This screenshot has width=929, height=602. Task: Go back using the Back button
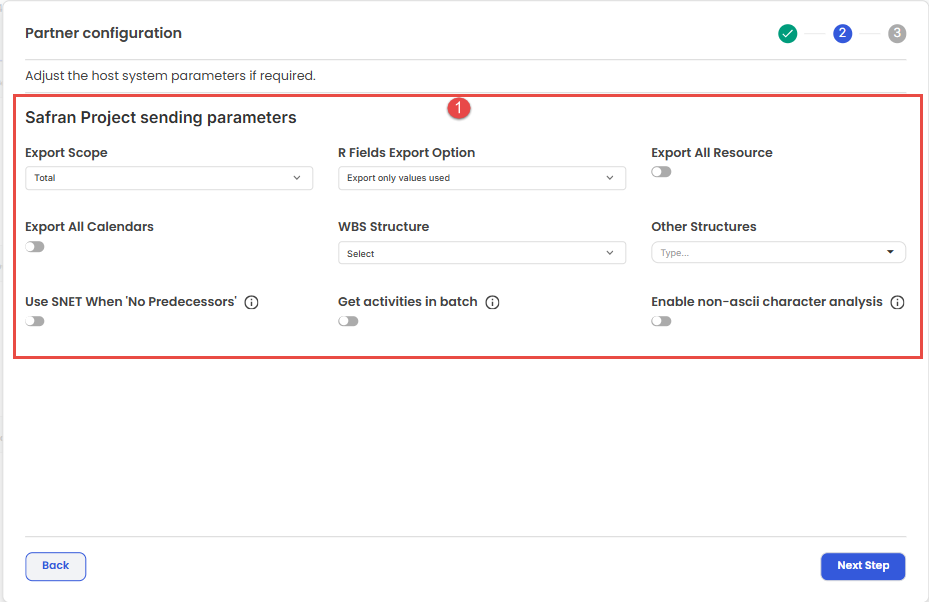coord(56,566)
